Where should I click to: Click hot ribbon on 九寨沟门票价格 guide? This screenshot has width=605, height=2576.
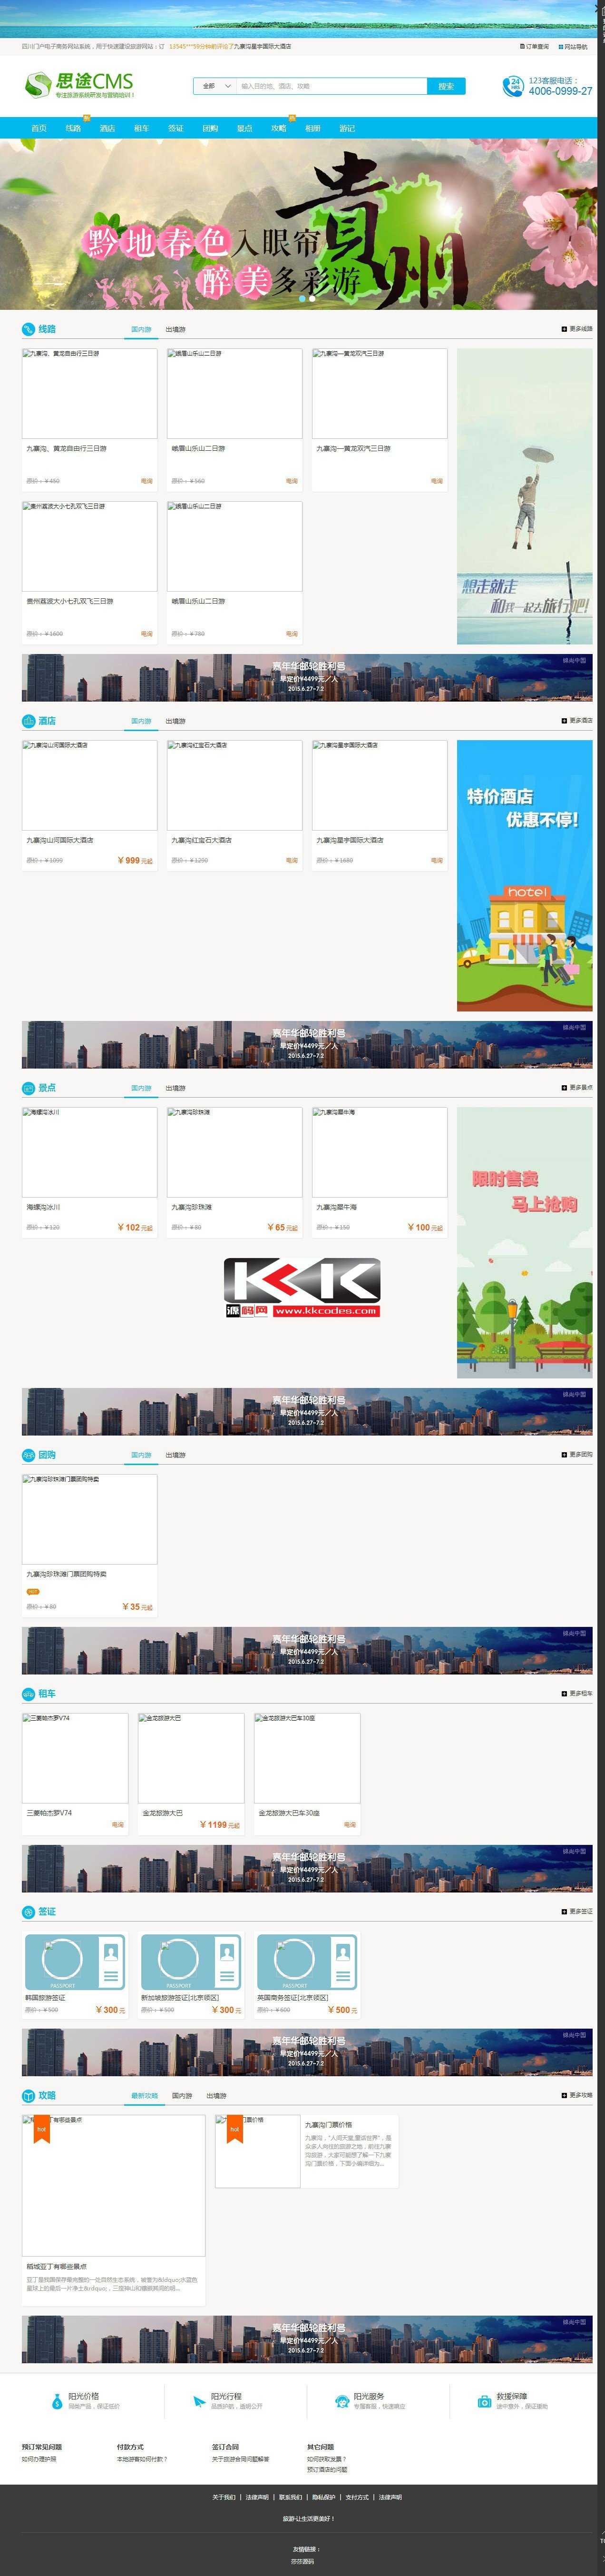[x=234, y=2128]
